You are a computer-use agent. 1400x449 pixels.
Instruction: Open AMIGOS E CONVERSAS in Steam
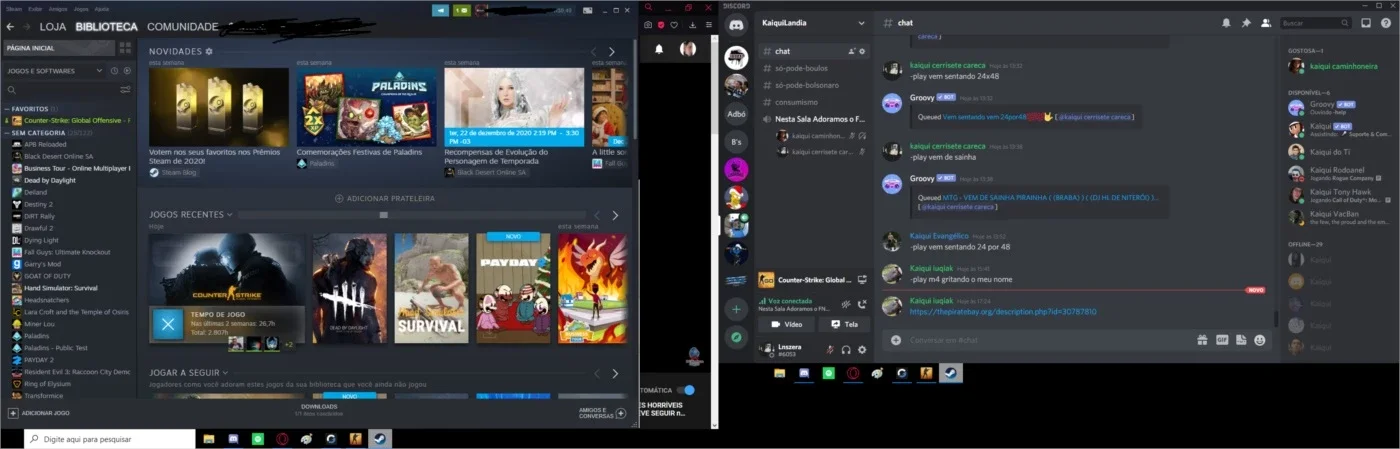click(602, 412)
